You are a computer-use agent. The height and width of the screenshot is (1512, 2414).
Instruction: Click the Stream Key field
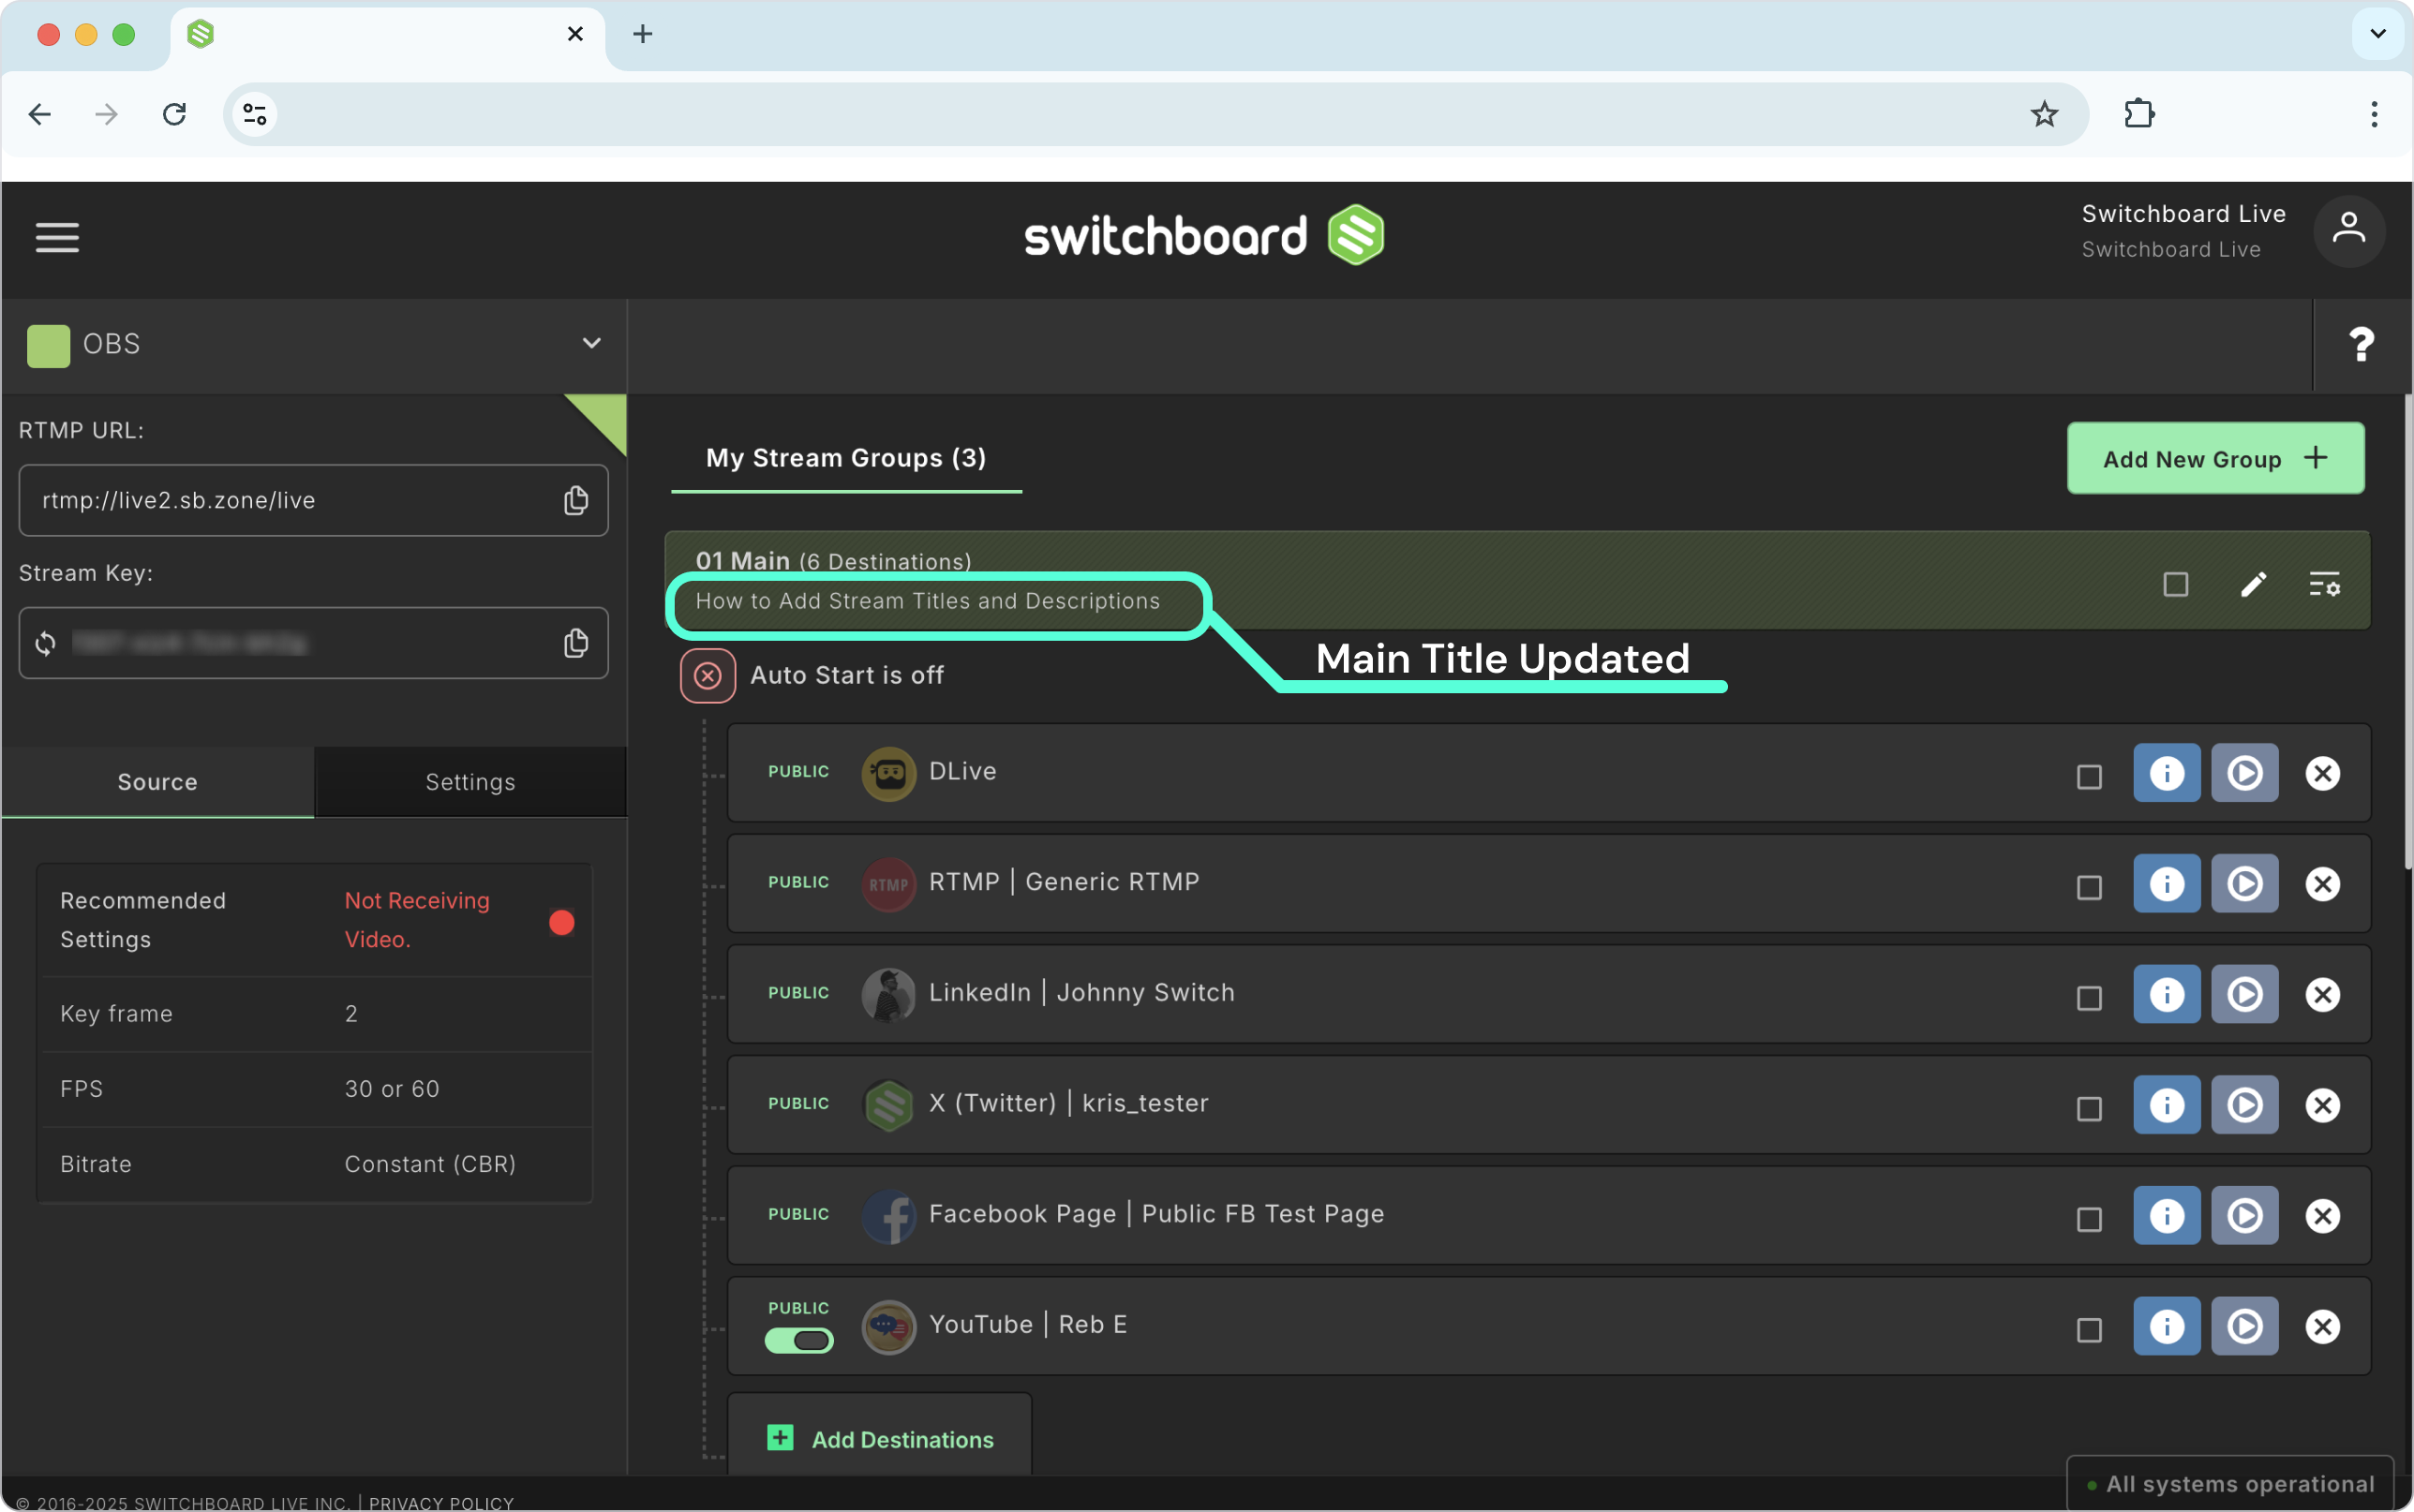coord(313,643)
